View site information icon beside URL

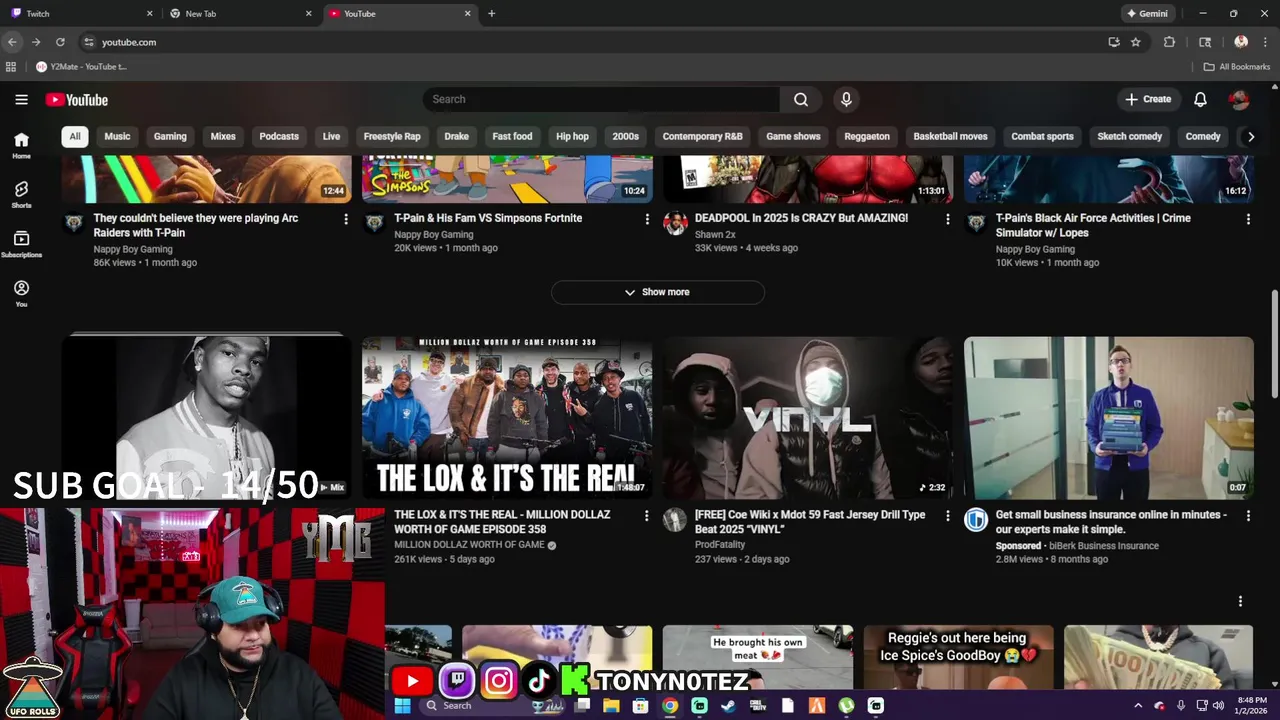point(89,42)
